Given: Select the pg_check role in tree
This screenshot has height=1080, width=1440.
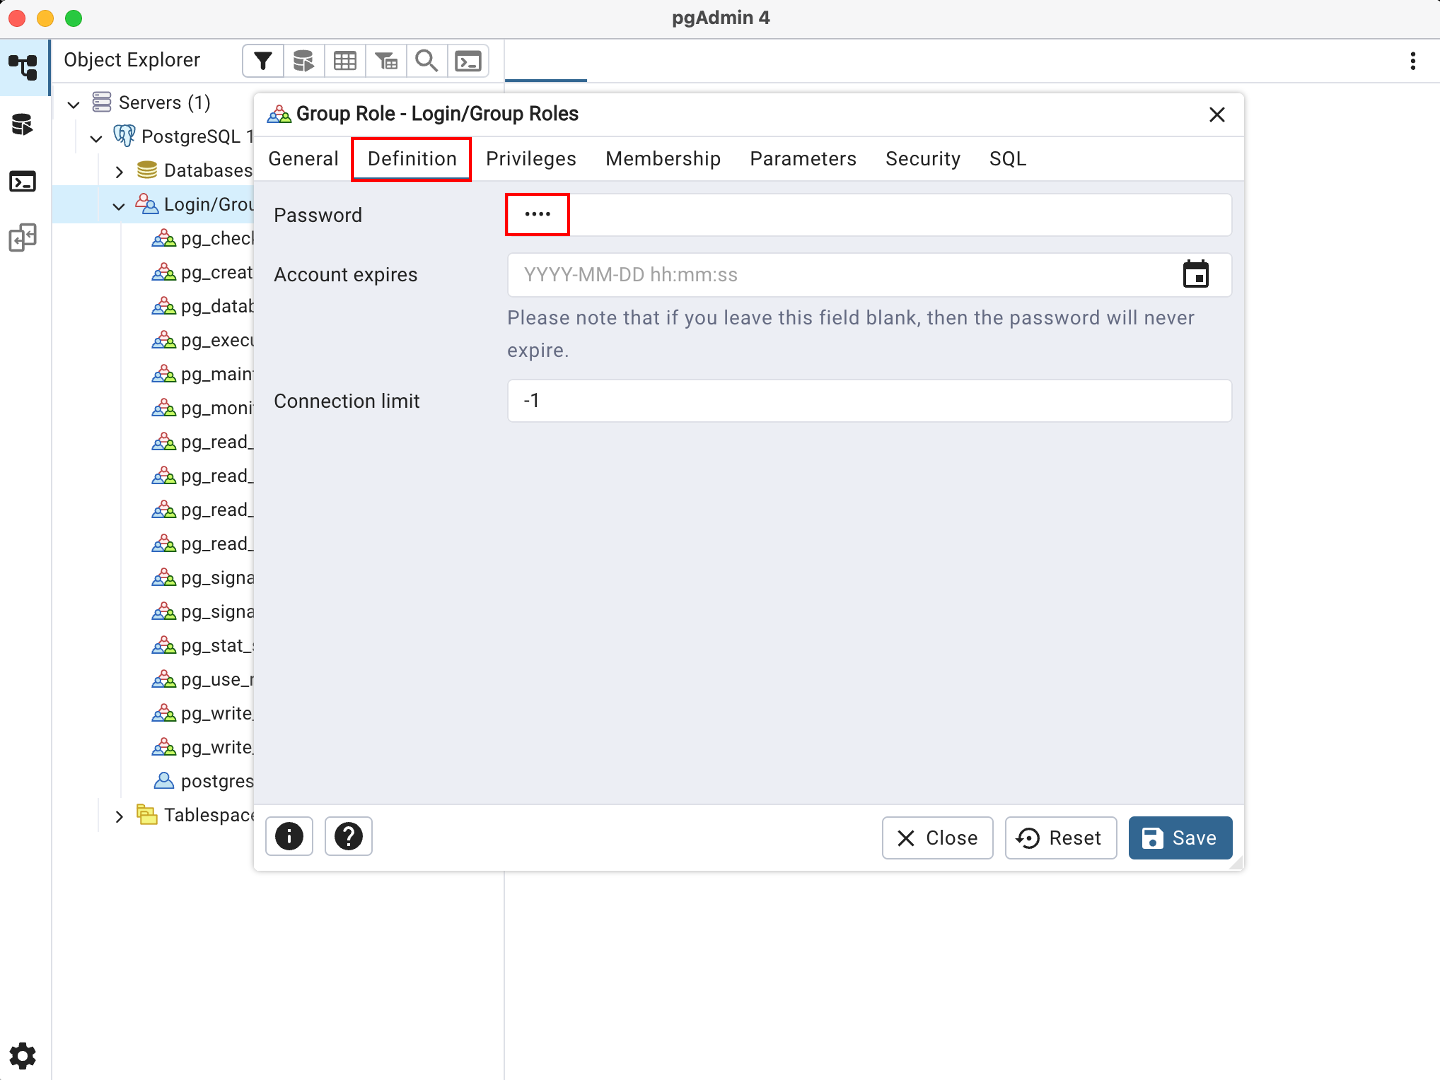Looking at the screenshot, I should 217,238.
